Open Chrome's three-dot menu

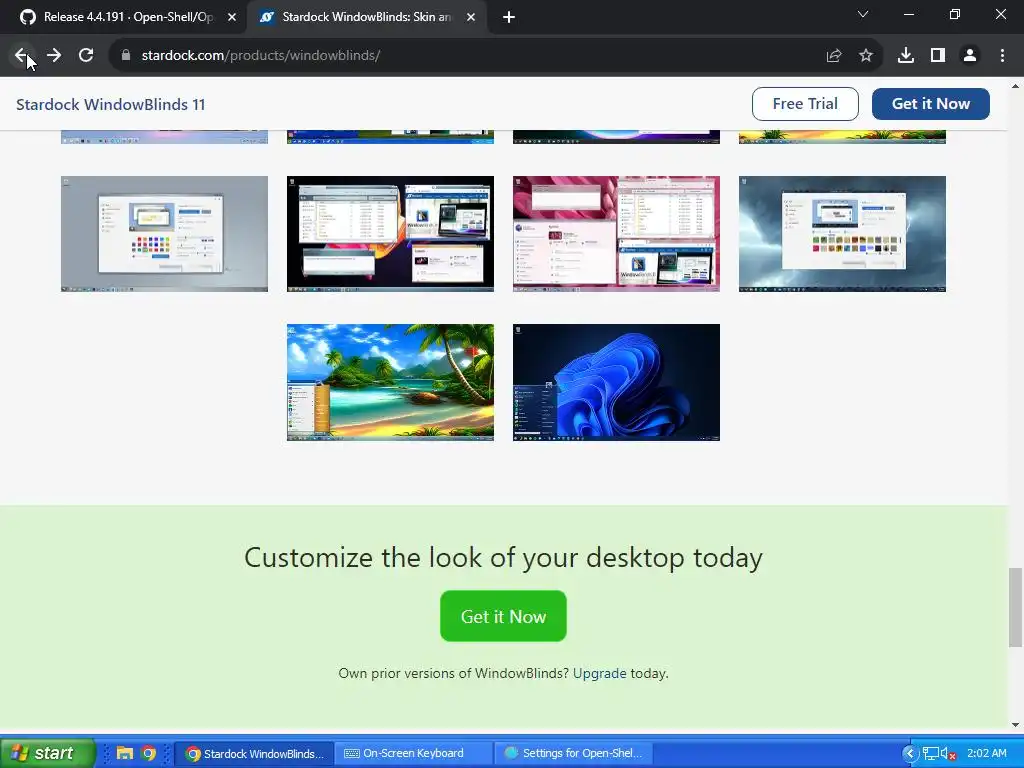pos(1002,56)
